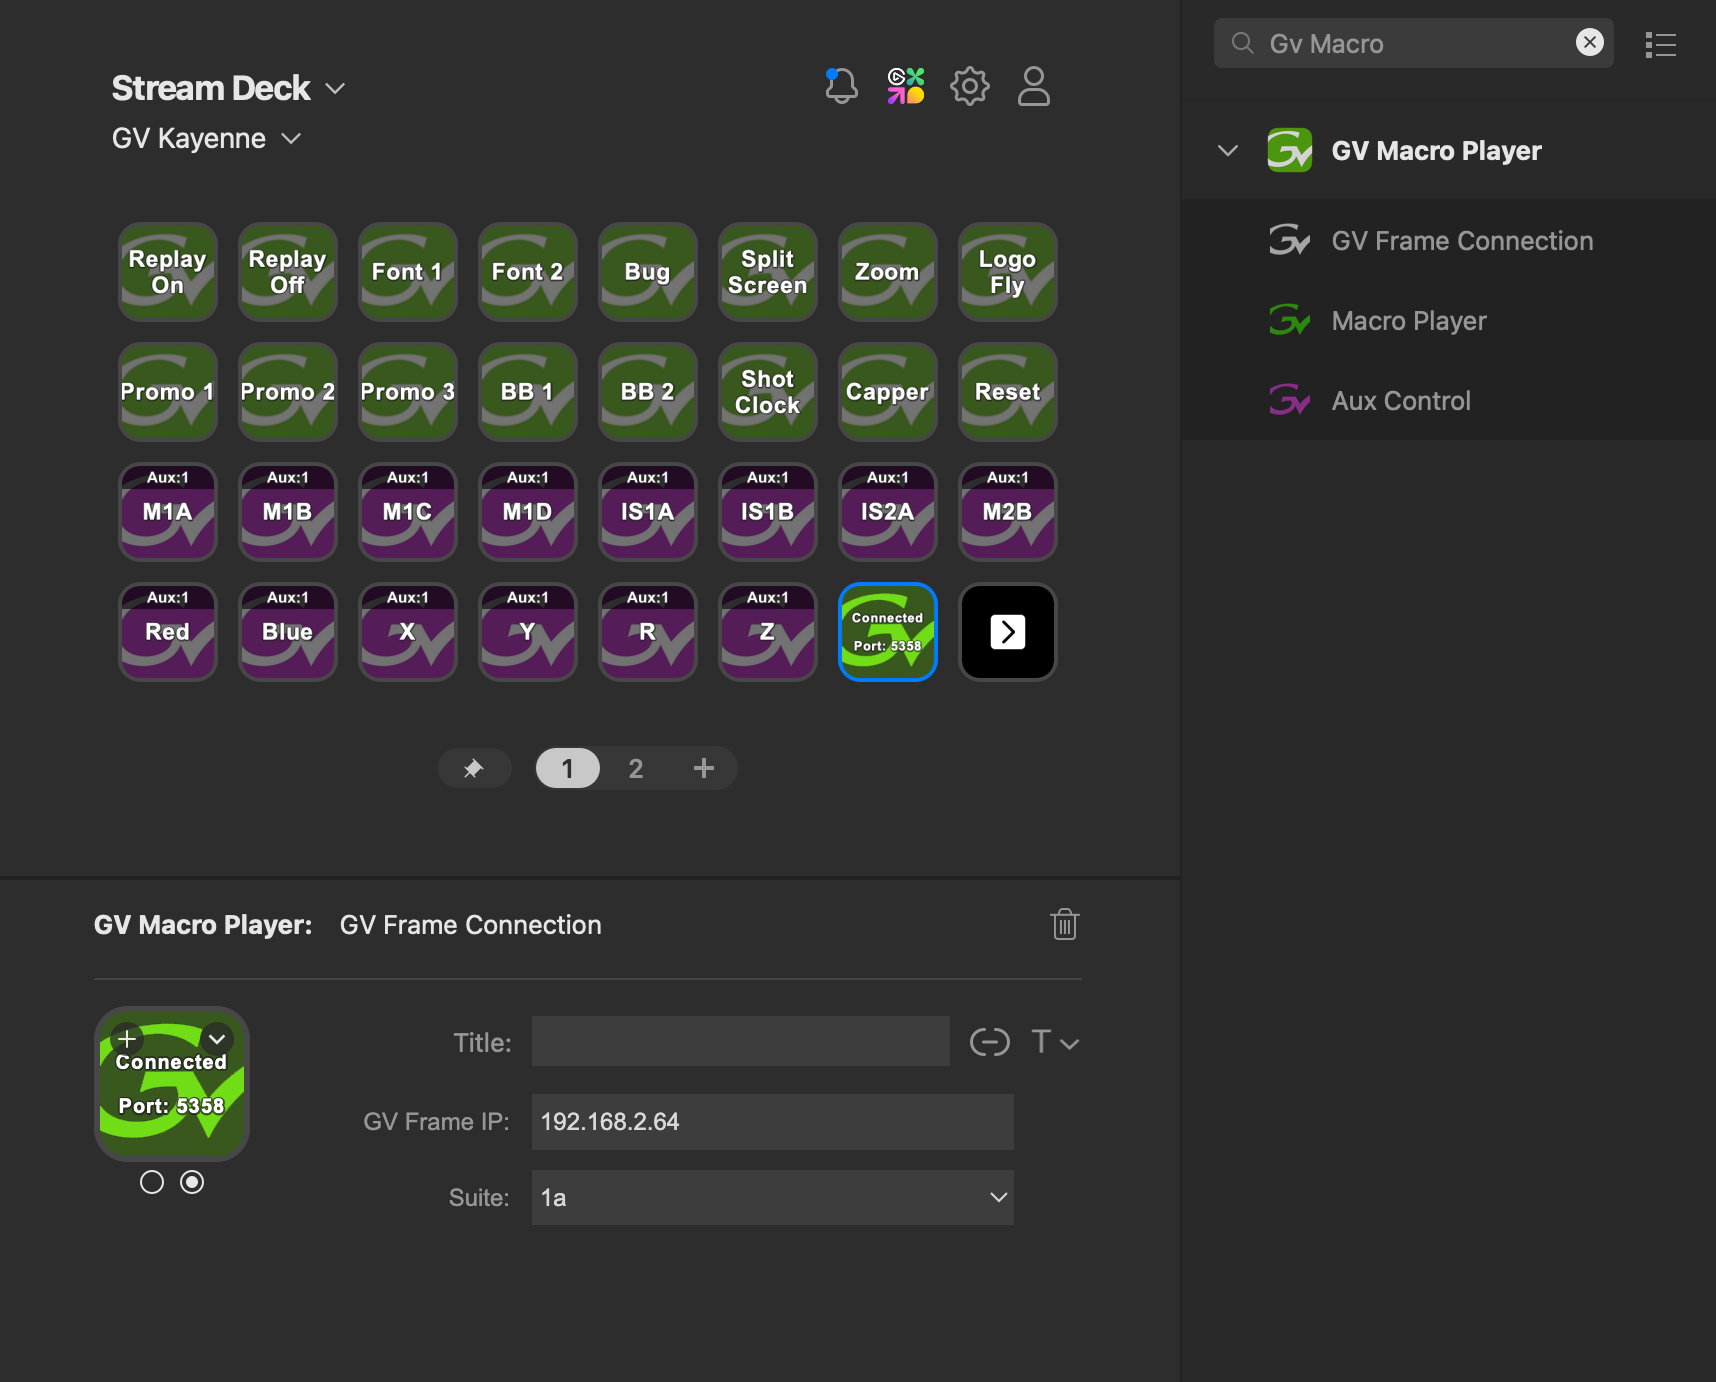This screenshot has height=1382, width=1716.
Task: Select the Connected Port 5358 key
Action: click(x=888, y=632)
